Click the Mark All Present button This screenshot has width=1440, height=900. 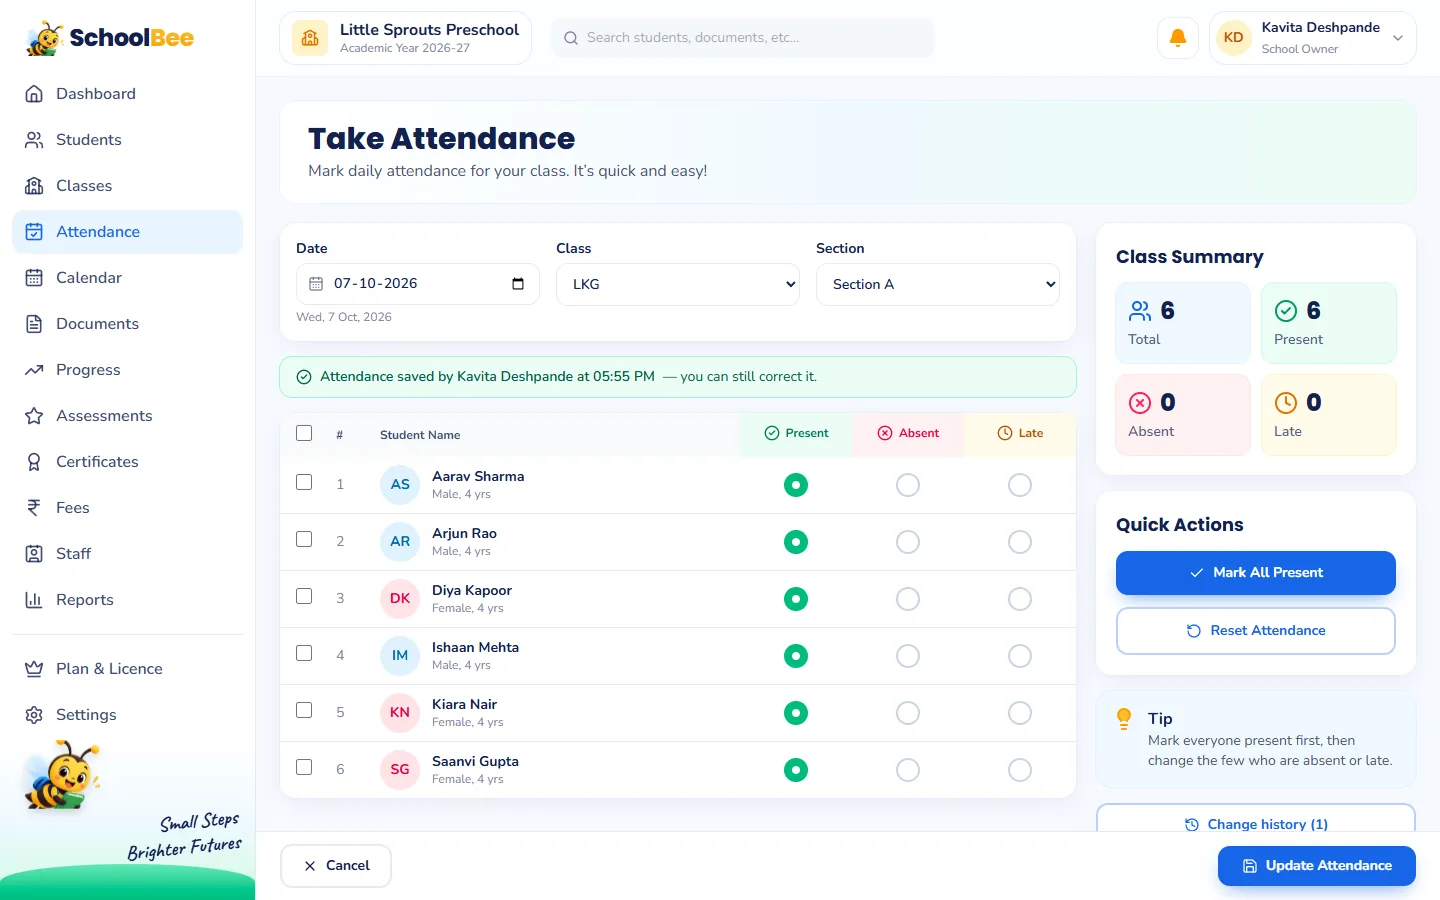click(x=1256, y=573)
